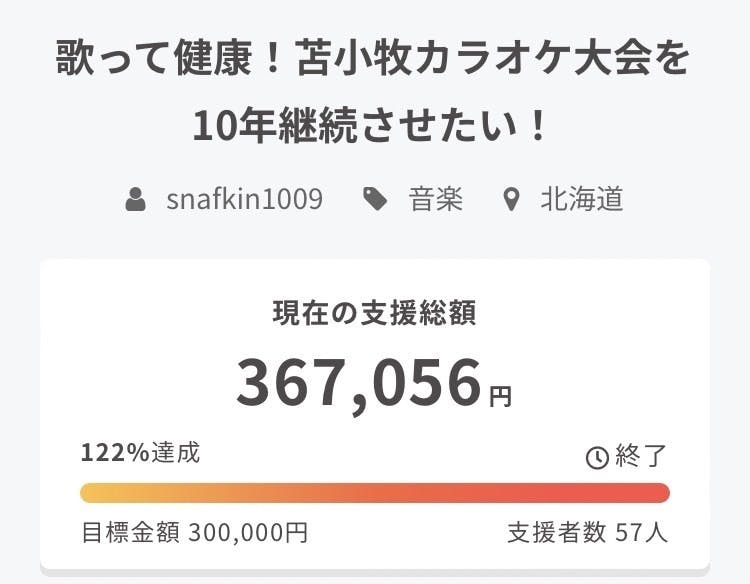This screenshot has width=750, height=584.
Task: Click the title line 10年継続させたい！
Action: (x=375, y=127)
